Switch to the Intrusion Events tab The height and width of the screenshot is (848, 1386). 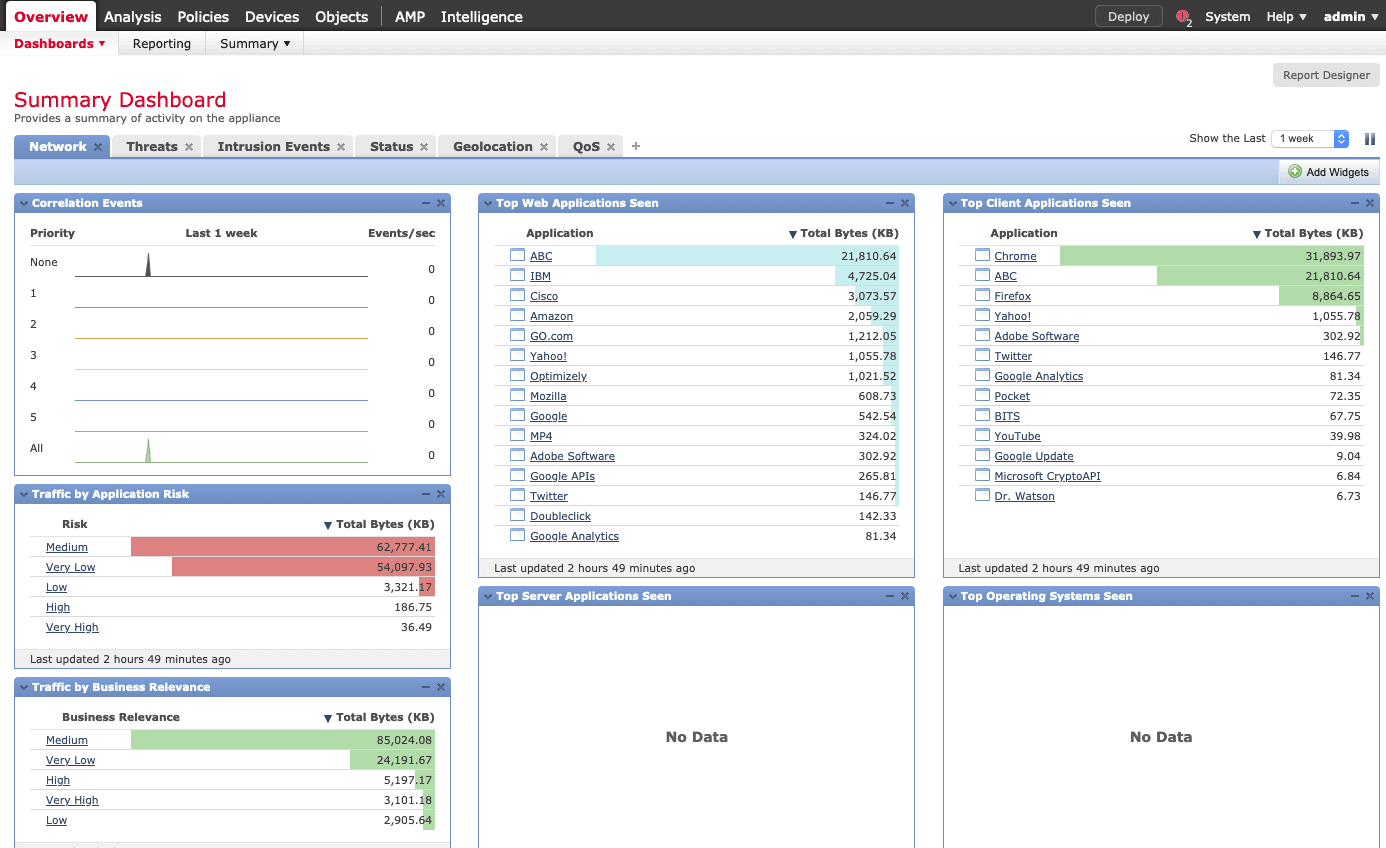273,147
